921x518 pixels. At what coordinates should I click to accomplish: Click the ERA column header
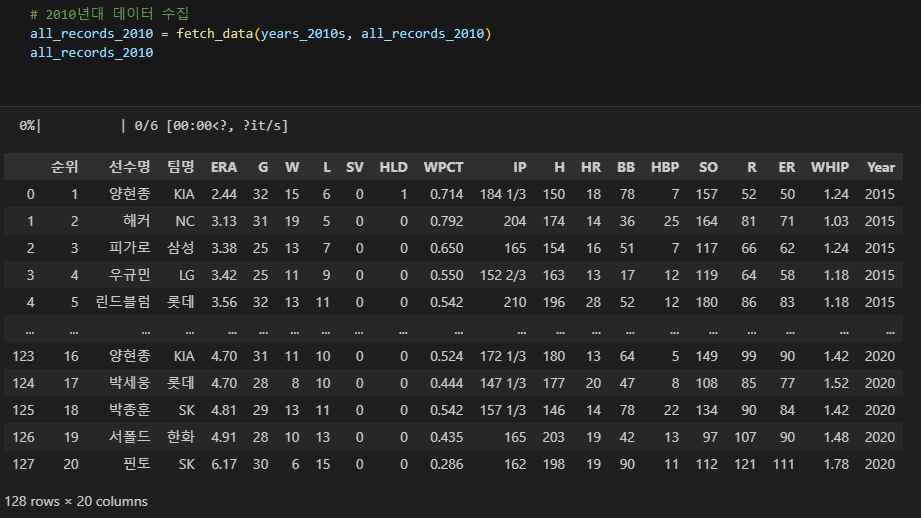click(224, 167)
